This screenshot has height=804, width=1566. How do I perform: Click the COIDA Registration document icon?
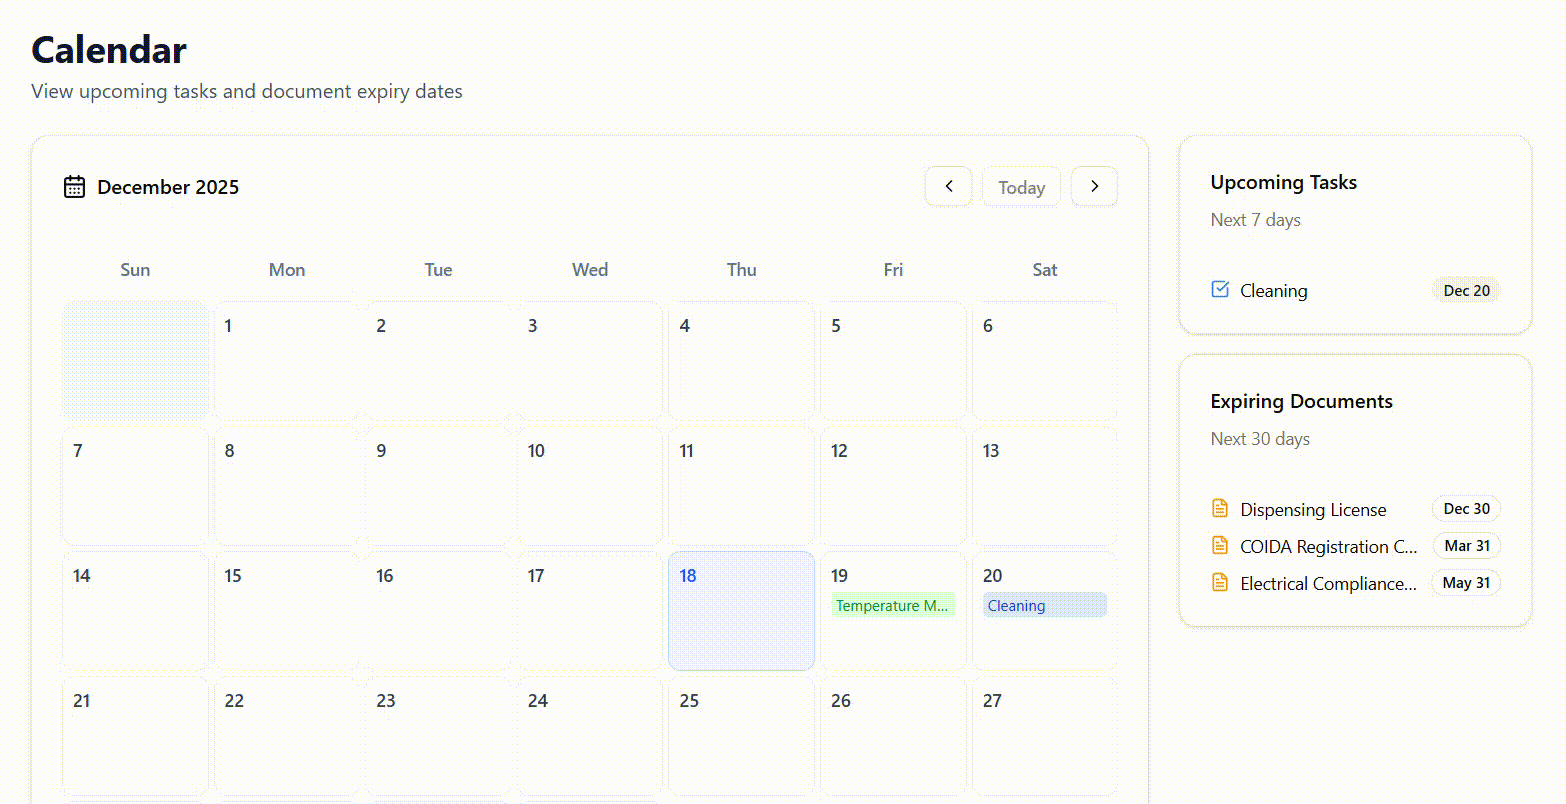point(1220,544)
